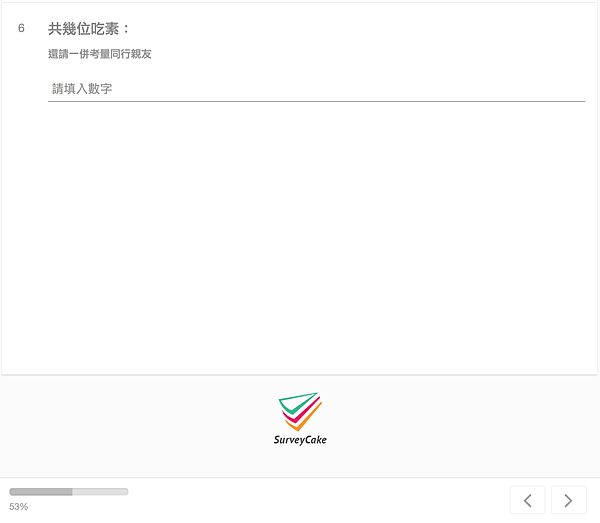Click unfilled portion of progress bar
The width and height of the screenshot is (600, 523).
pyautogui.click(x=100, y=492)
